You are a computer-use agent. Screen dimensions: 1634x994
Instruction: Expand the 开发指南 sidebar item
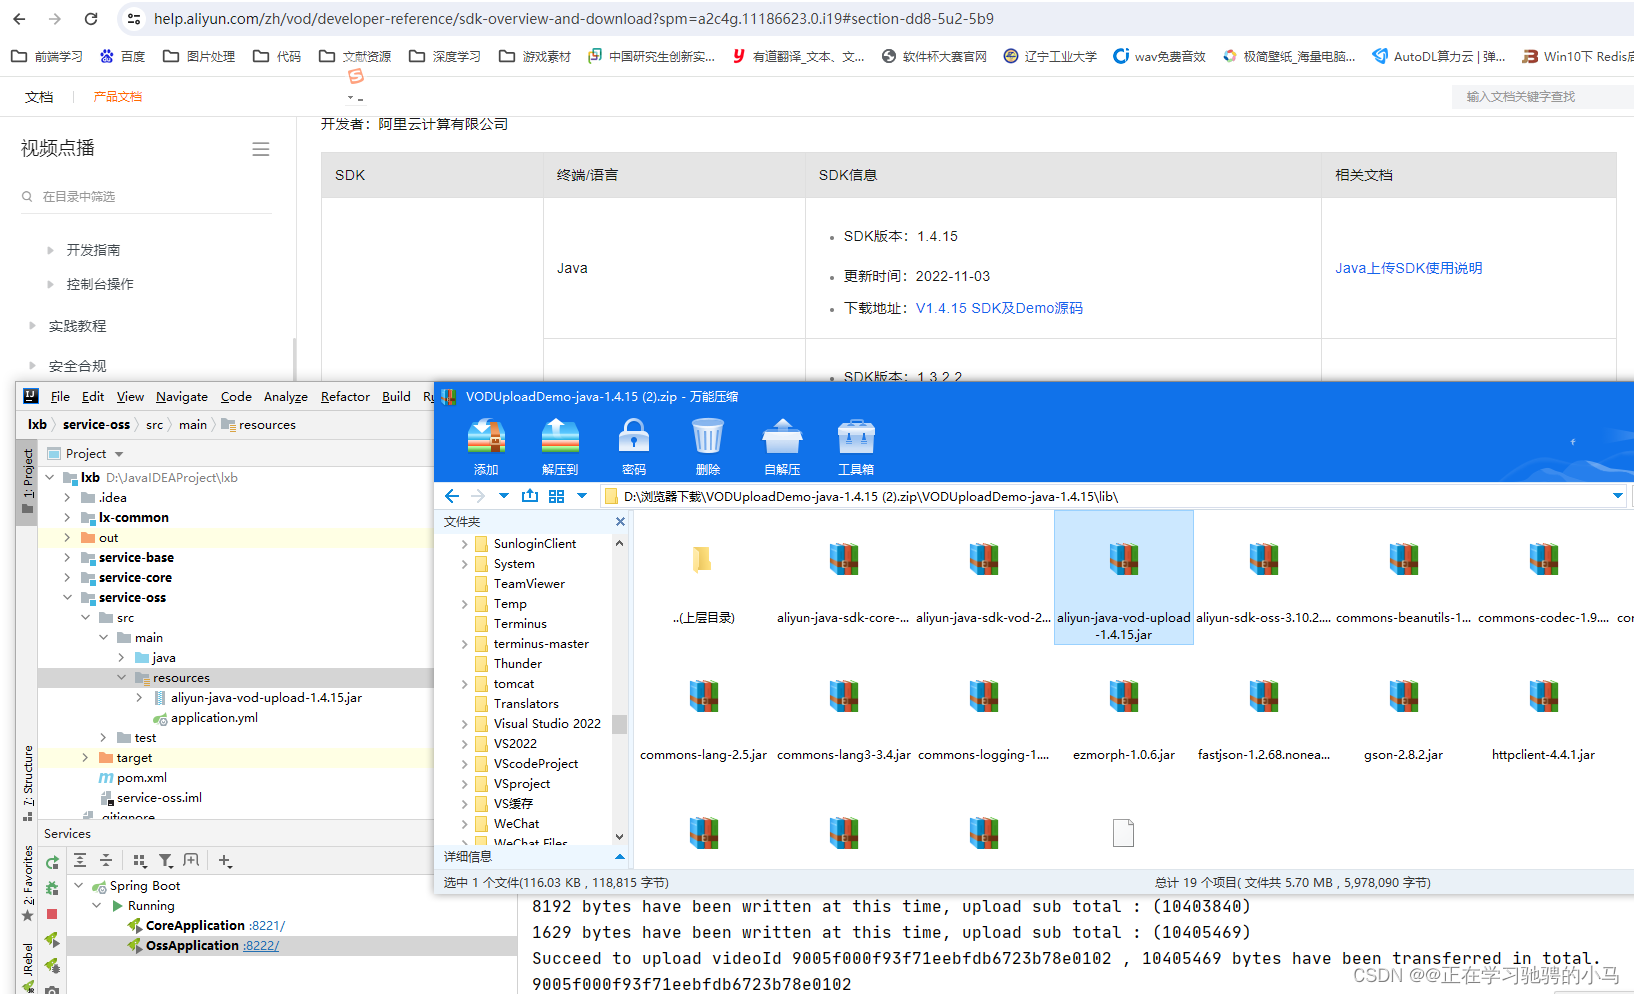[x=50, y=250]
